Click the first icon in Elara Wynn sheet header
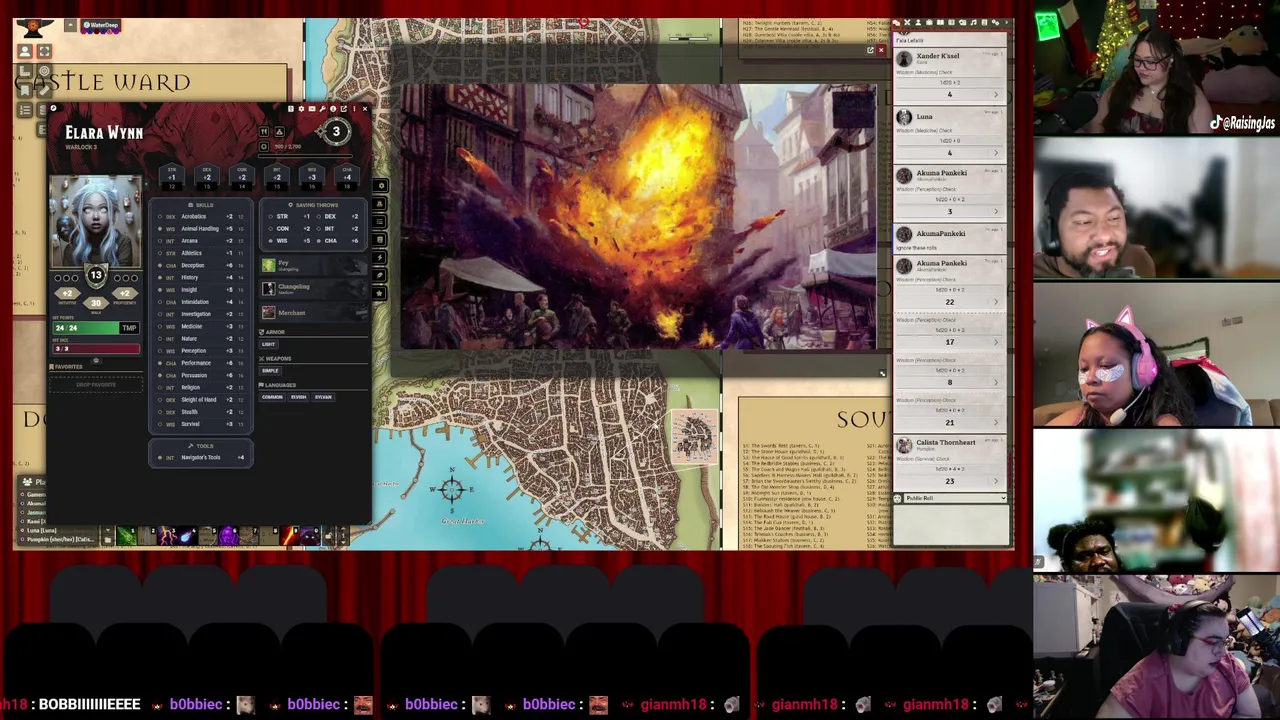The height and width of the screenshot is (720, 1280). coord(291,109)
